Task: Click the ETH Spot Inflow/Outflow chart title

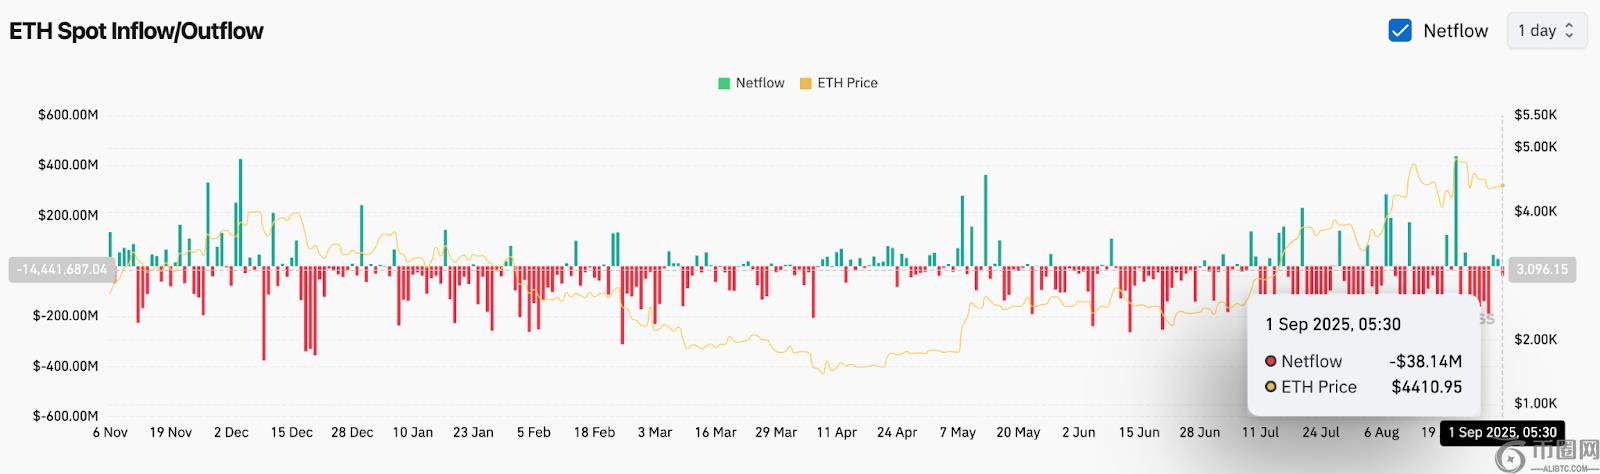Action: (136, 31)
